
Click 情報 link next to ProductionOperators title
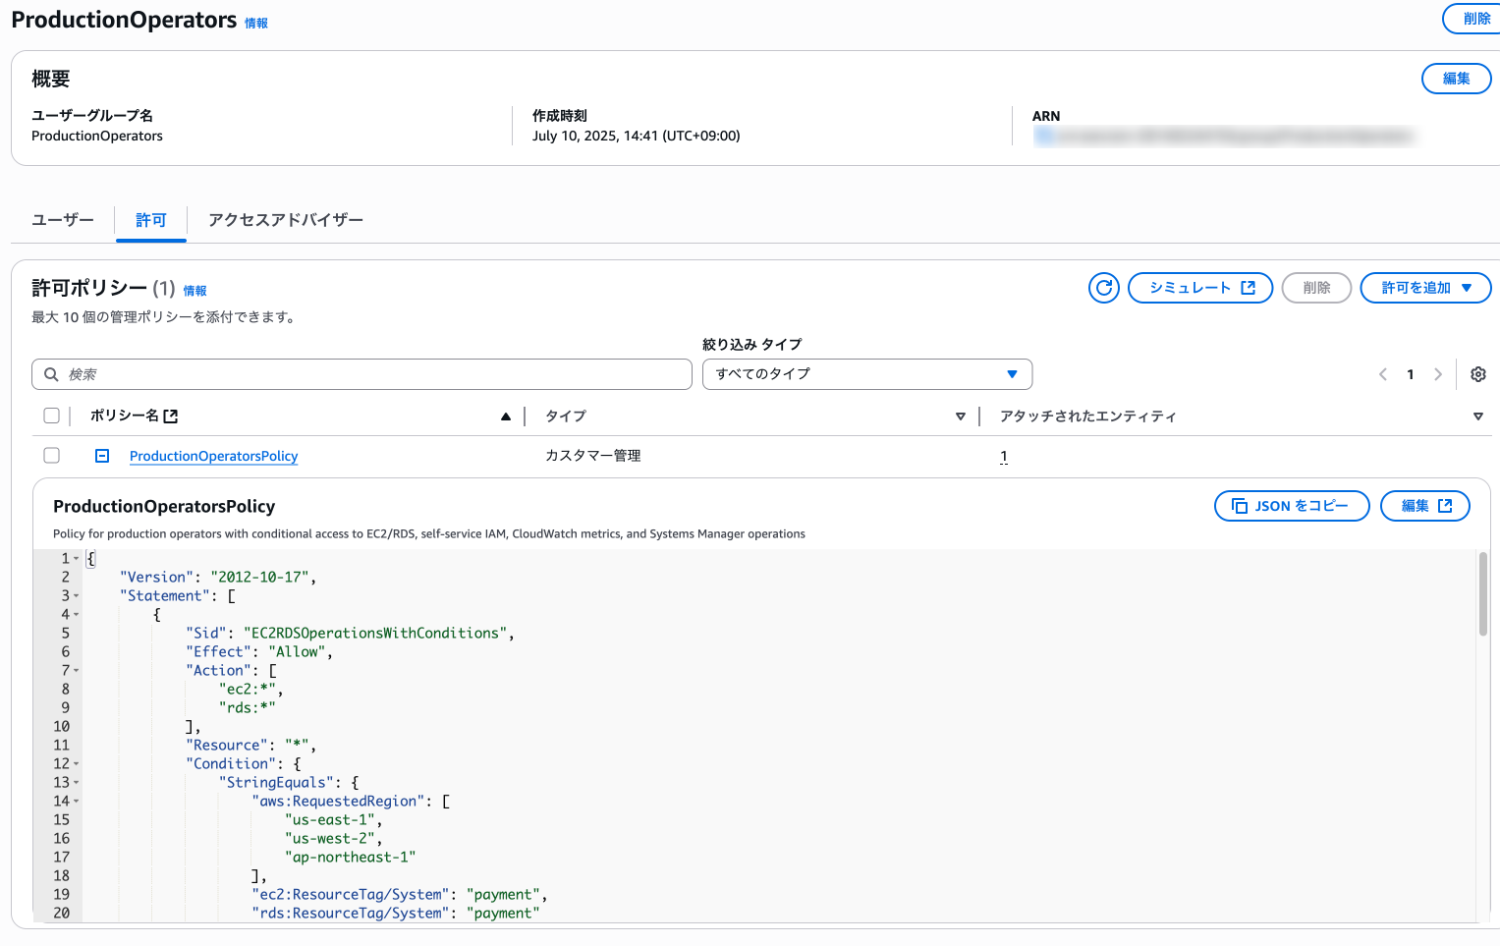pyautogui.click(x=256, y=23)
